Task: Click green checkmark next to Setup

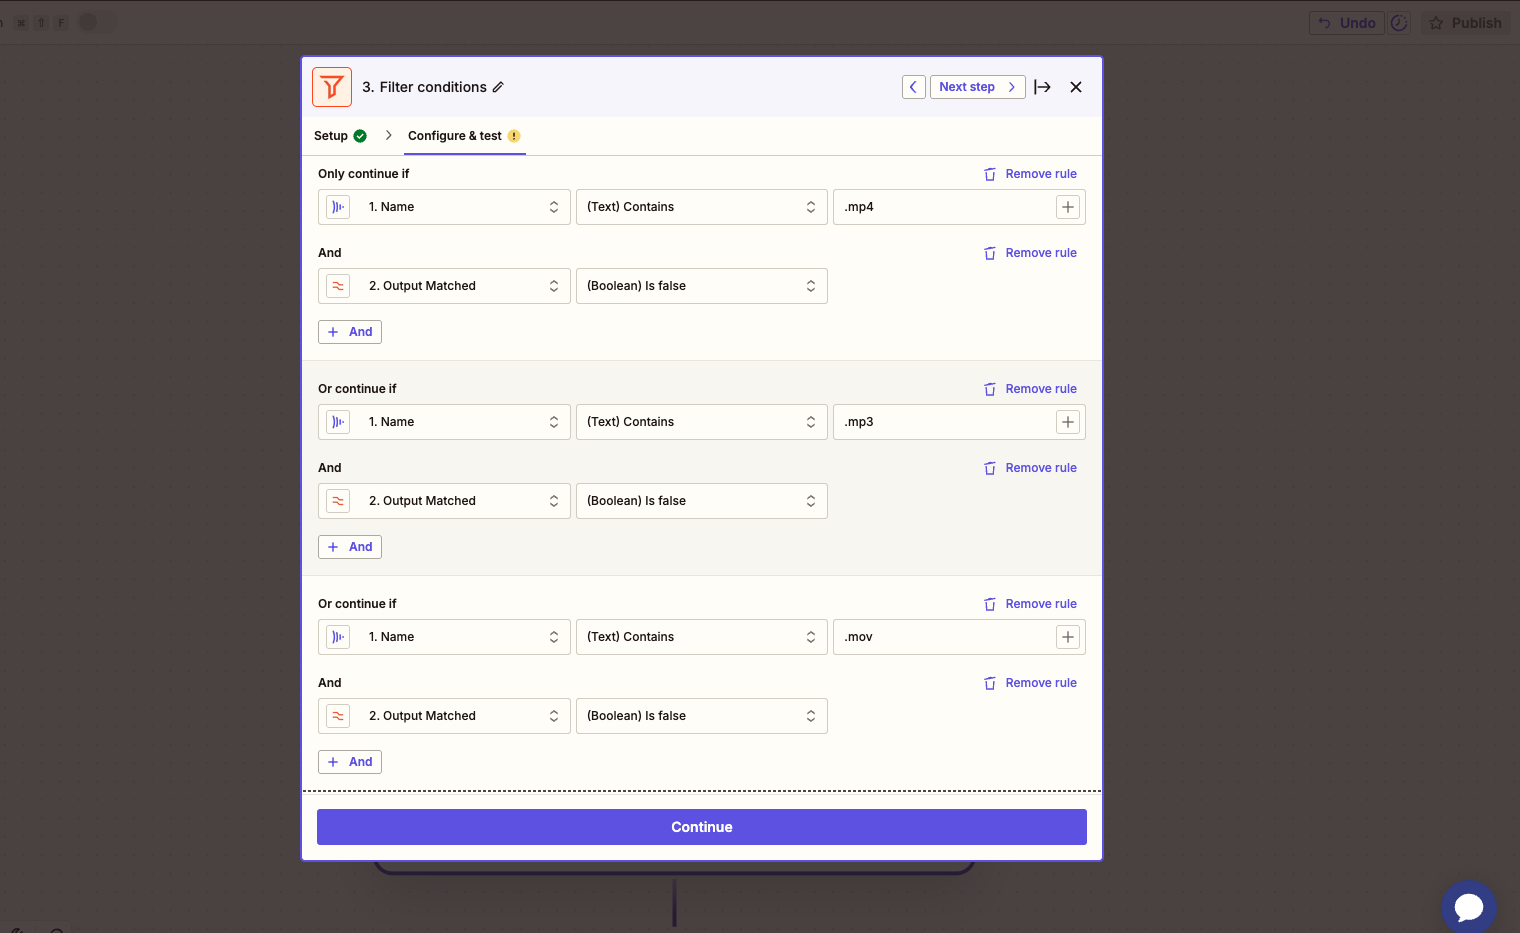Action: click(x=360, y=136)
